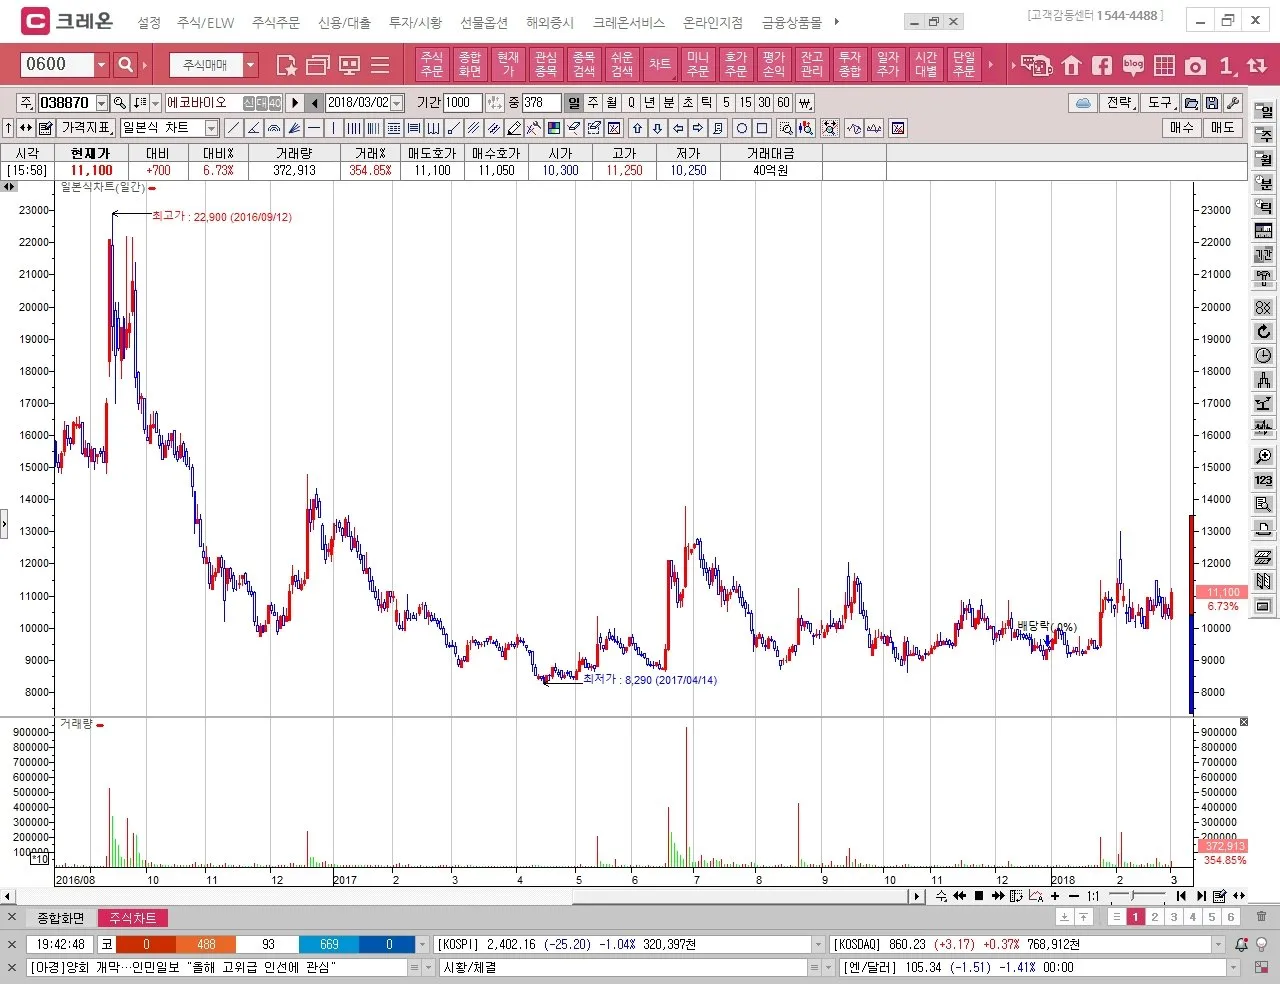Select the trend line drawing tool

click(233, 128)
